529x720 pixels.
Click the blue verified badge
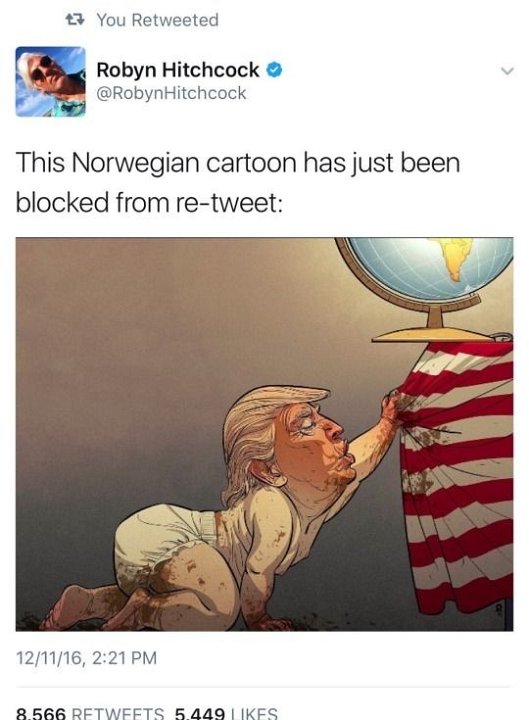pyautogui.click(x=274, y=70)
